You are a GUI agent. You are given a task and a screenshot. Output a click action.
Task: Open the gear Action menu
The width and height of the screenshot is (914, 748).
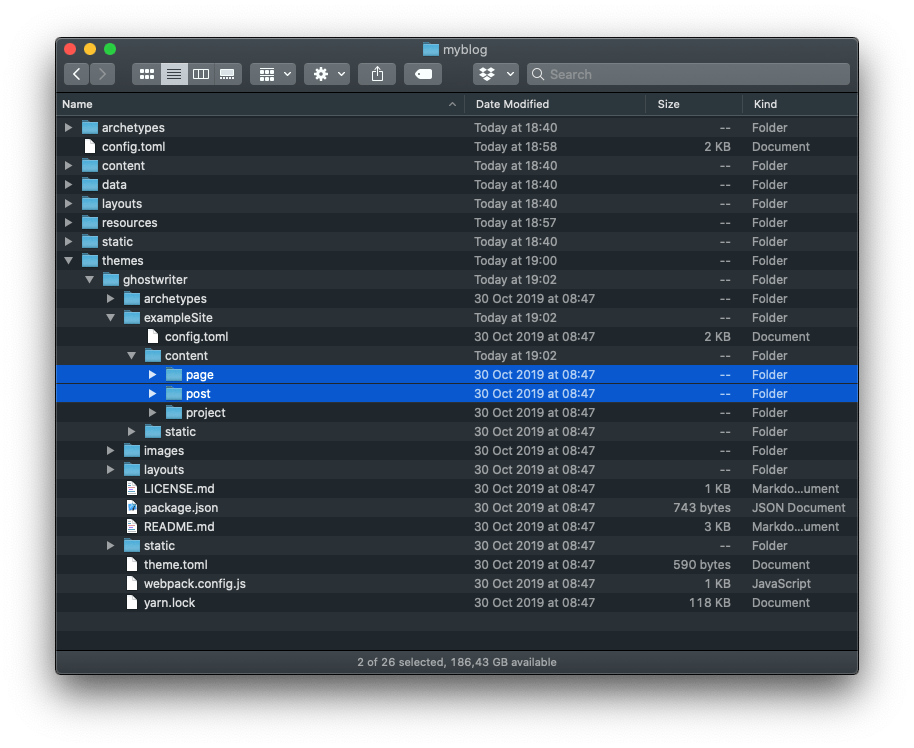click(327, 74)
